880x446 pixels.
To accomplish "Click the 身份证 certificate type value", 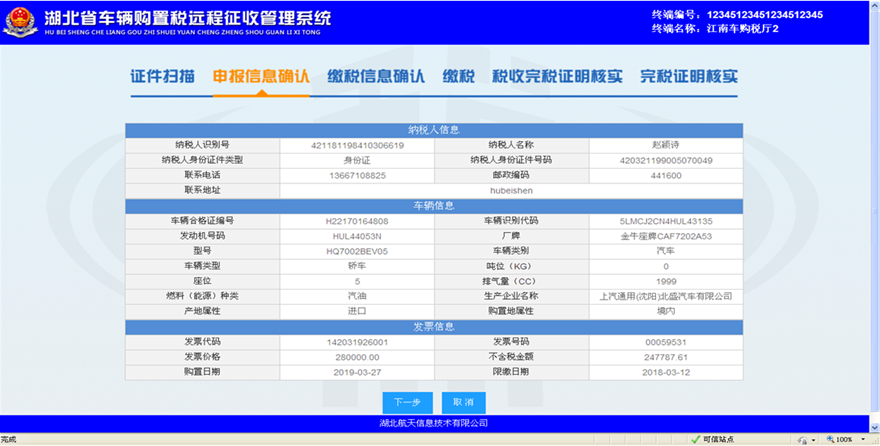I will (357, 160).
